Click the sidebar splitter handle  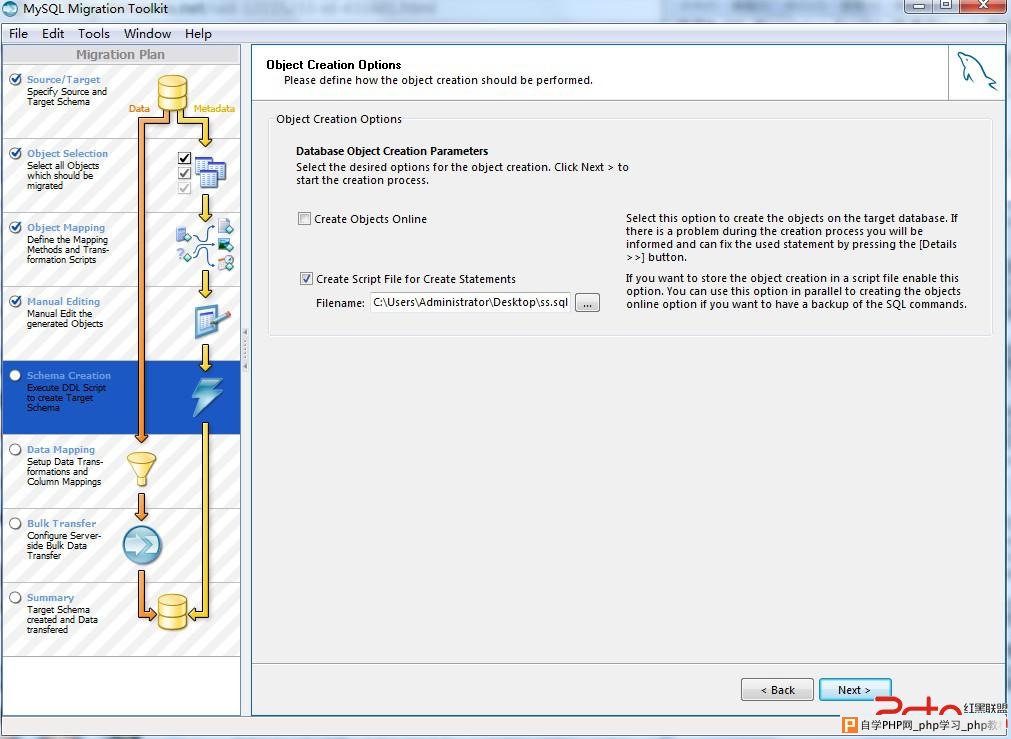[x=245, y=349]
